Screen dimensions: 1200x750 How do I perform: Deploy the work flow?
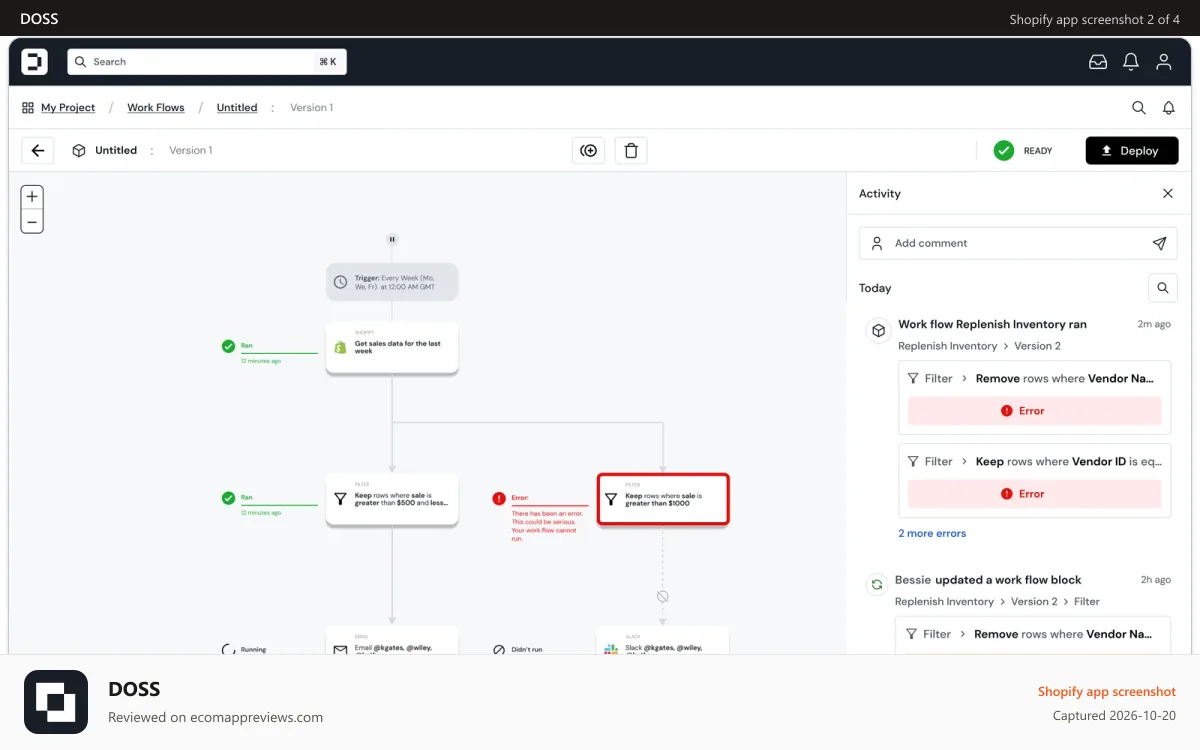pyautogui.click(x=1132, y=151)
